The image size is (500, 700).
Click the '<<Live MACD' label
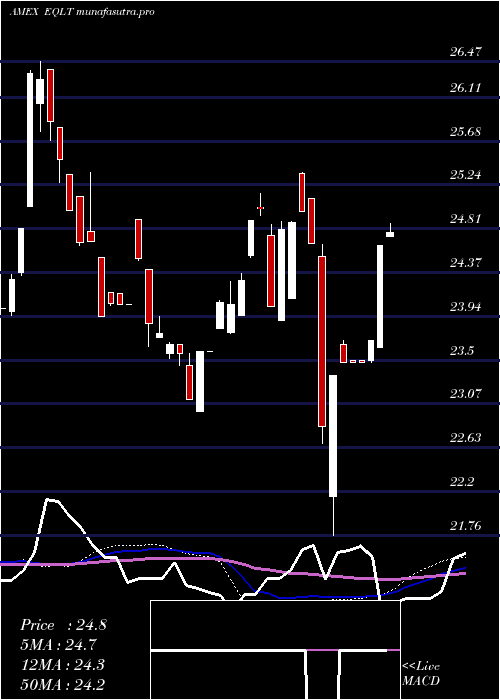coord(421,674)
